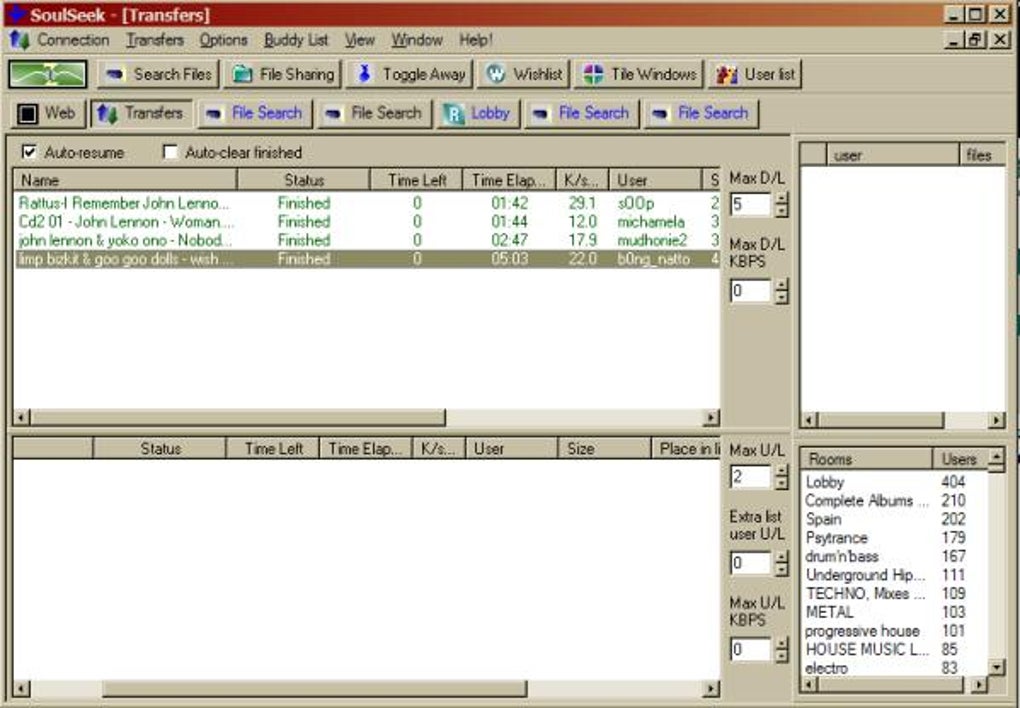Select the Transfers window tab
Image resolution: width=1020 pixels, height=708 pixels.
point(141,113)
